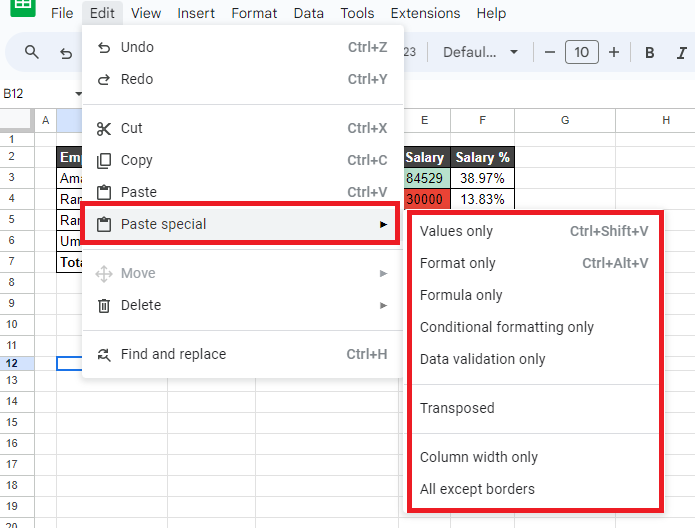Select column F header

pos(482,121)
